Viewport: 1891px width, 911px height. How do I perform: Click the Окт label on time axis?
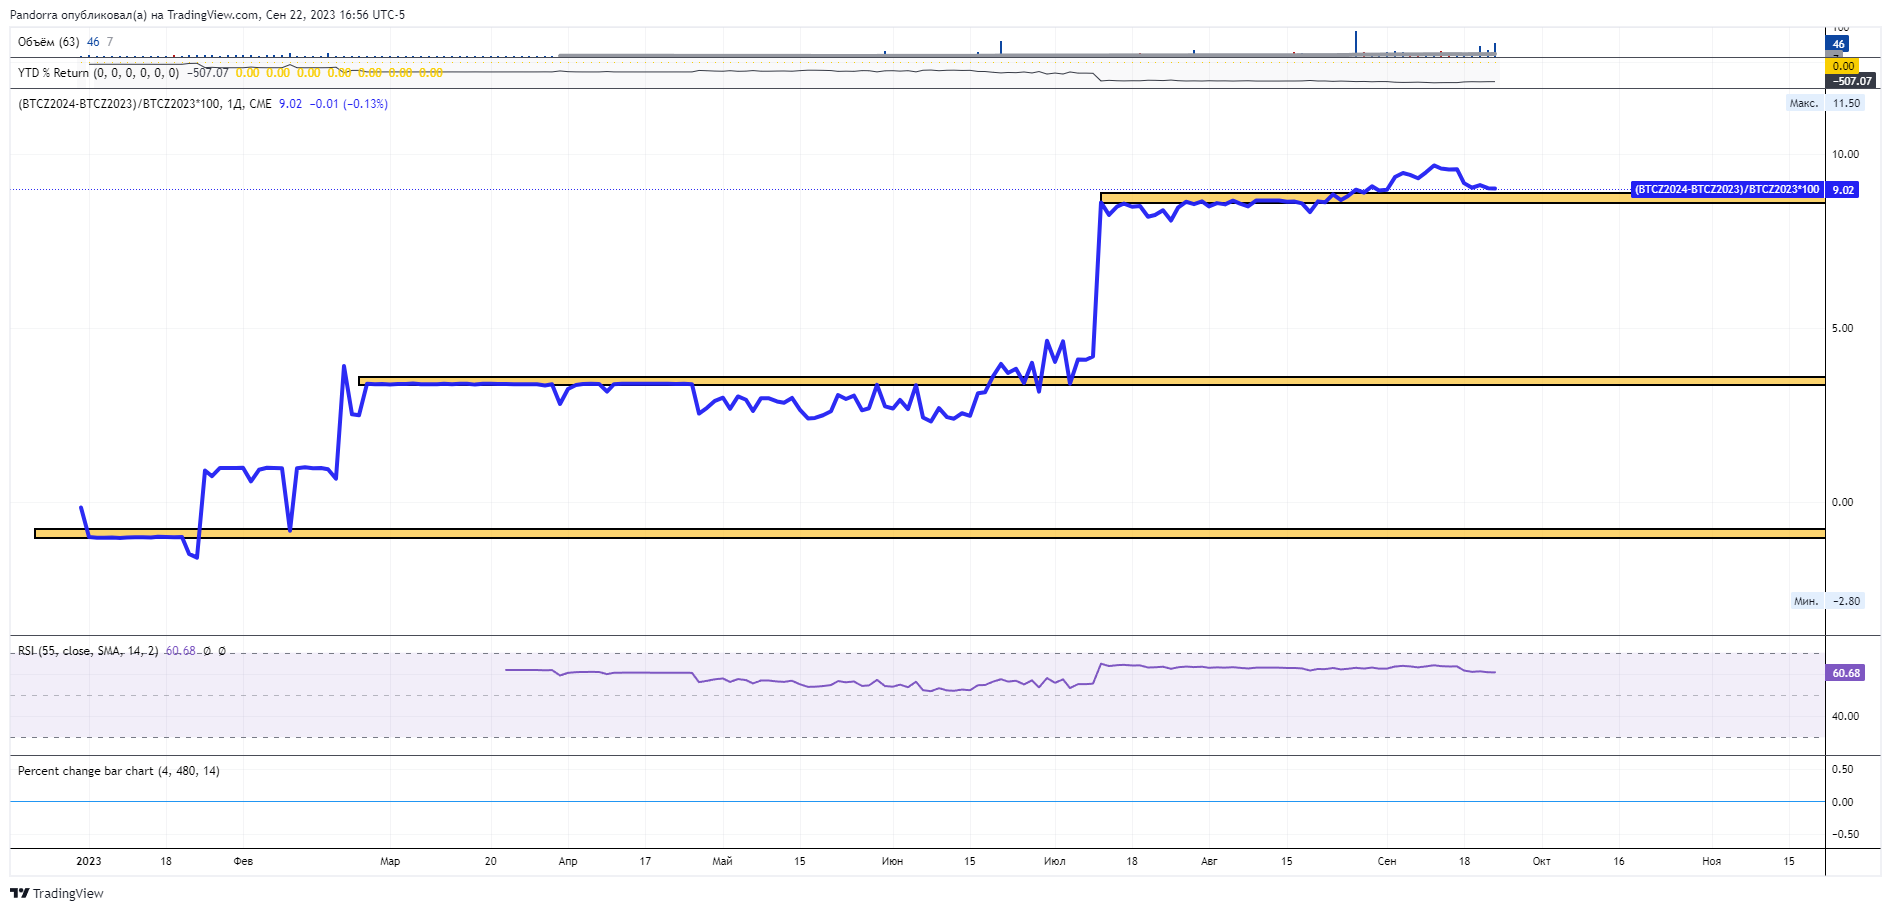click(1541, 861)
